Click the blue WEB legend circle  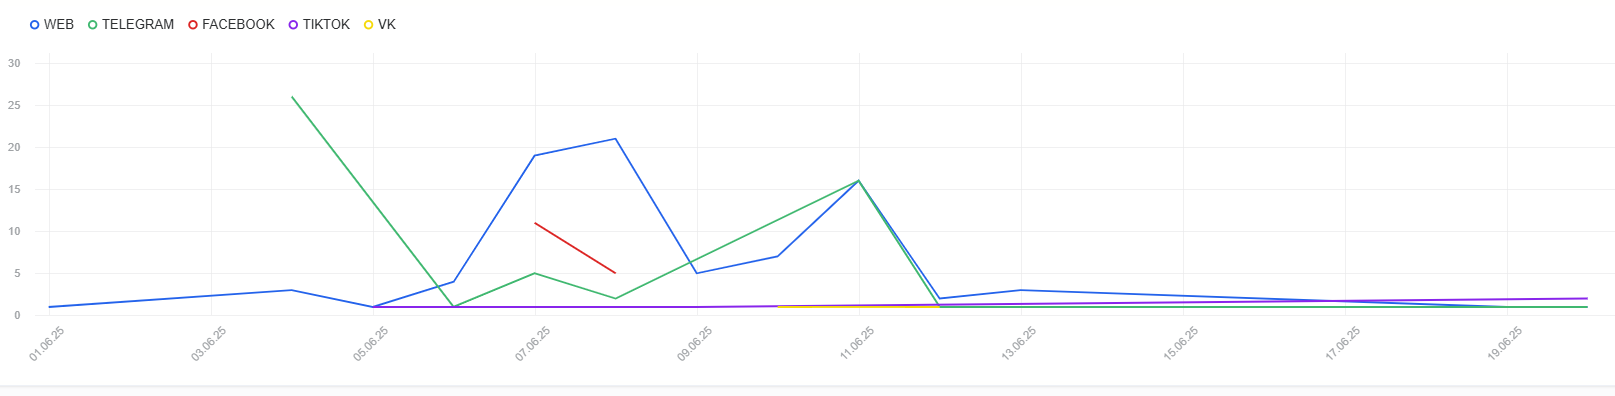pyautogui.click(x=35, y=24)
